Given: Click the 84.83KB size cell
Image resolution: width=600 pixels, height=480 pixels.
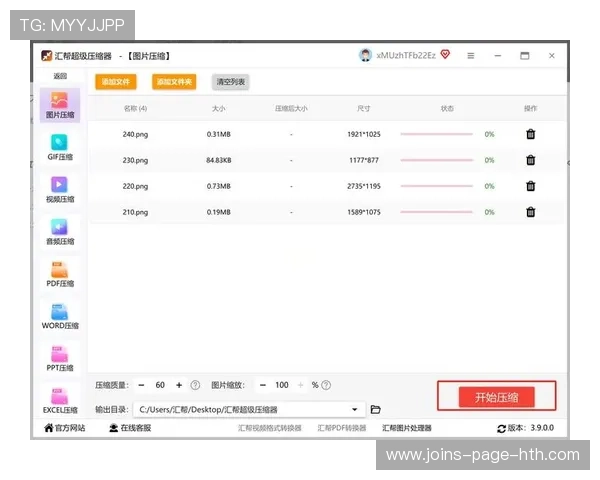Looking at the screenshot, I should (x=218, y=160).
